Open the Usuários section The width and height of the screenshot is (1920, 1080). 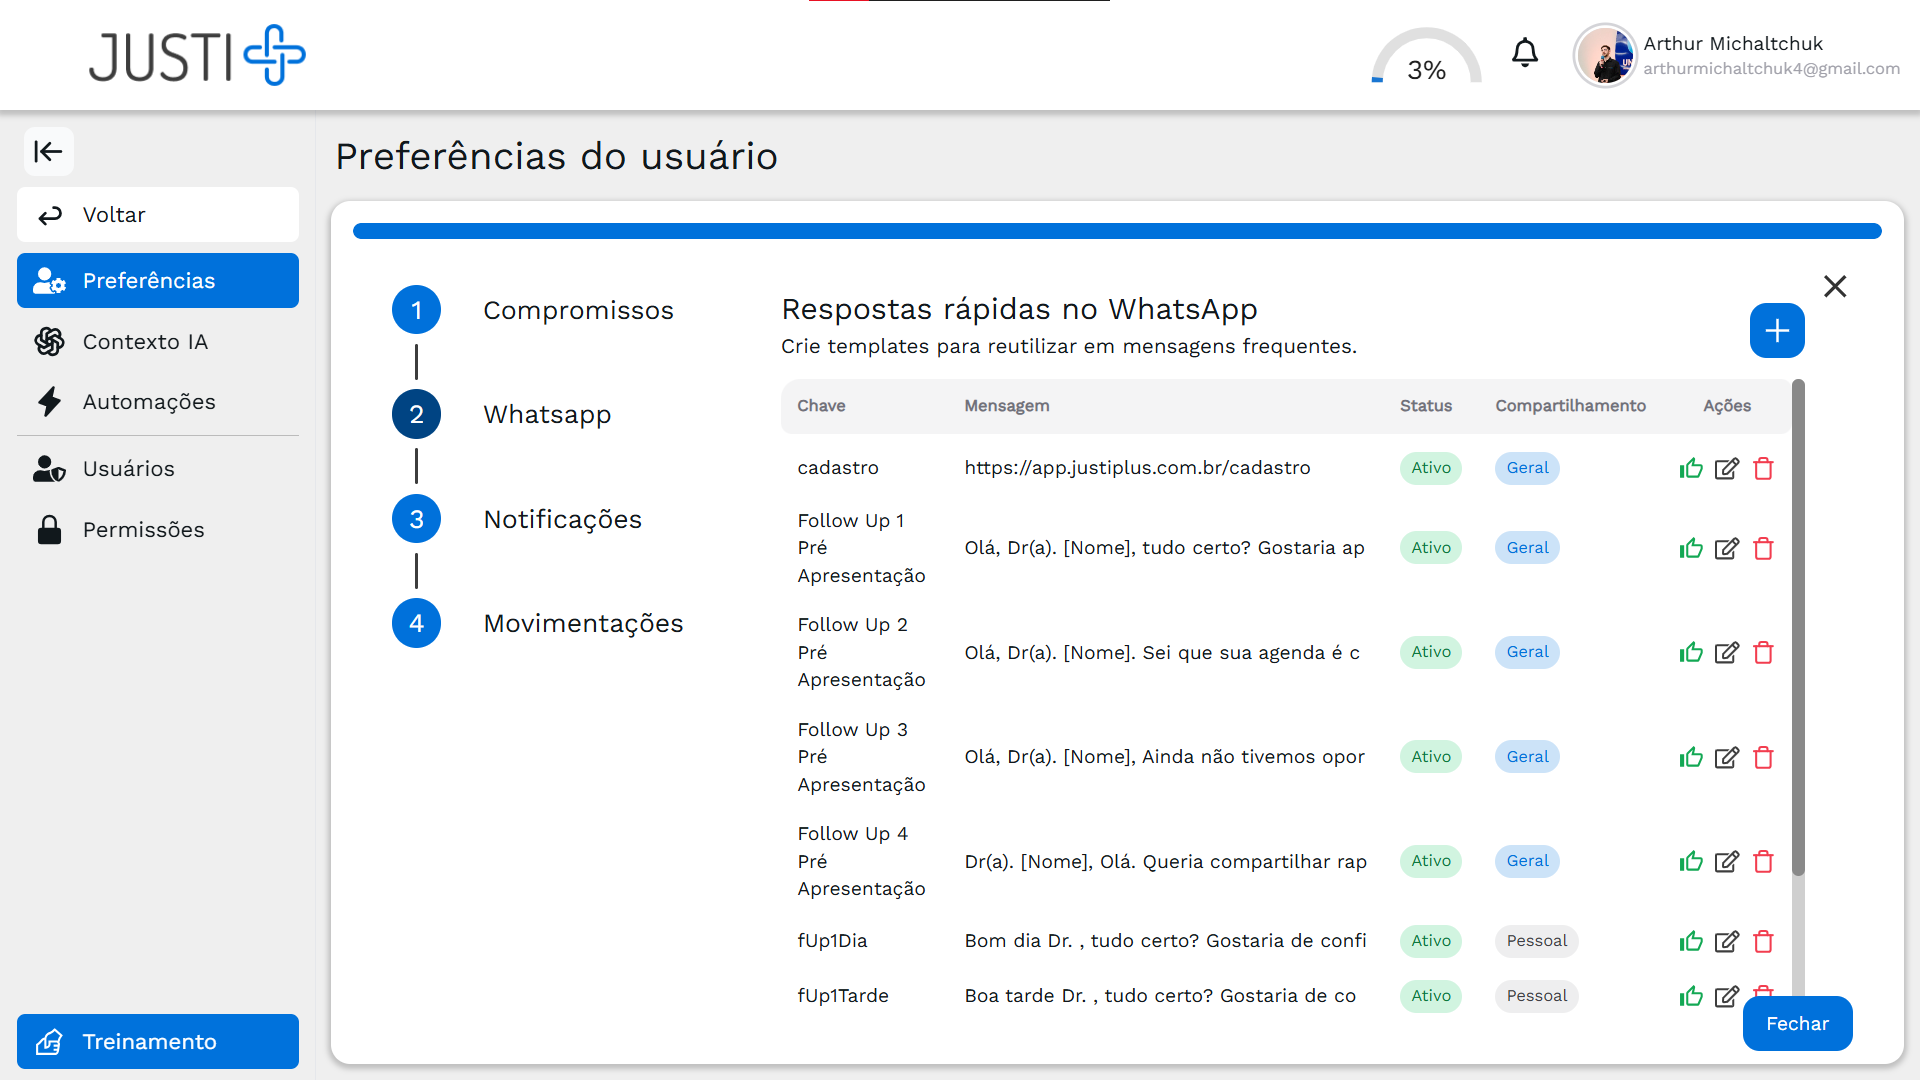click(129, 468)
